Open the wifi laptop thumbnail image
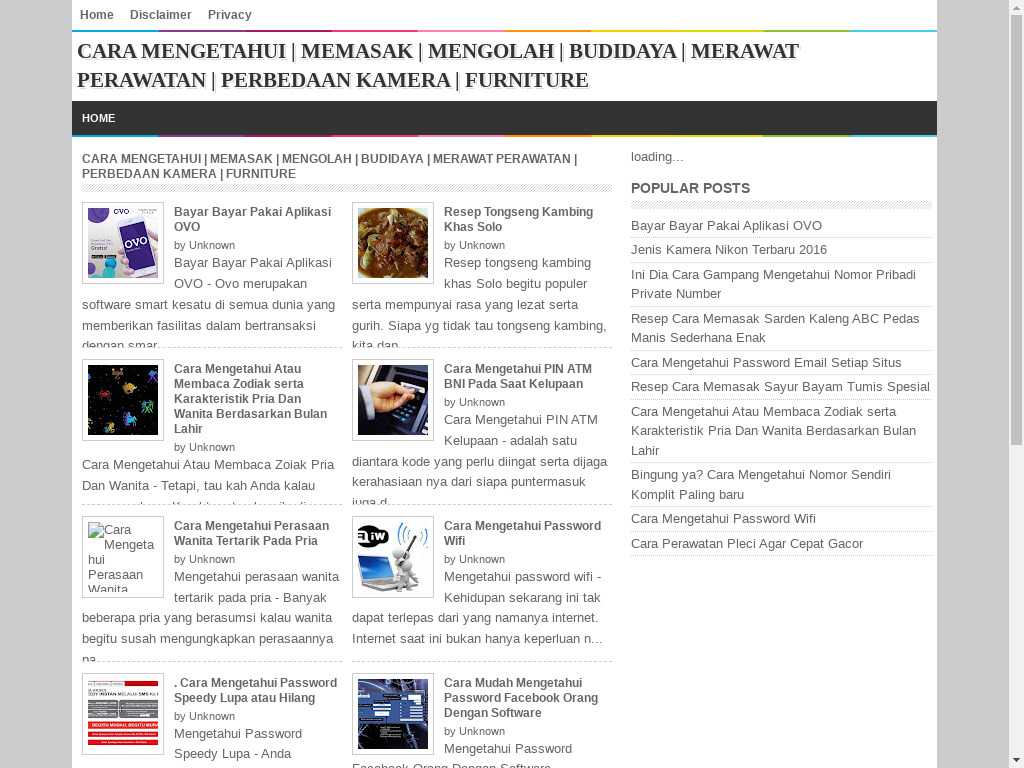The image size is (1024, 768). point(392,557)
